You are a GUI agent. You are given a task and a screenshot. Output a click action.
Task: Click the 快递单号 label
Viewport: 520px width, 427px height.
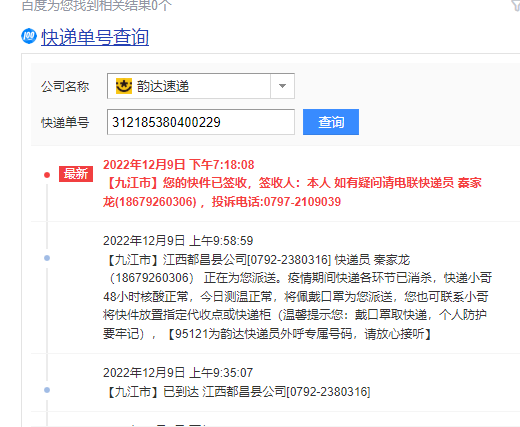tap(65, 123)
